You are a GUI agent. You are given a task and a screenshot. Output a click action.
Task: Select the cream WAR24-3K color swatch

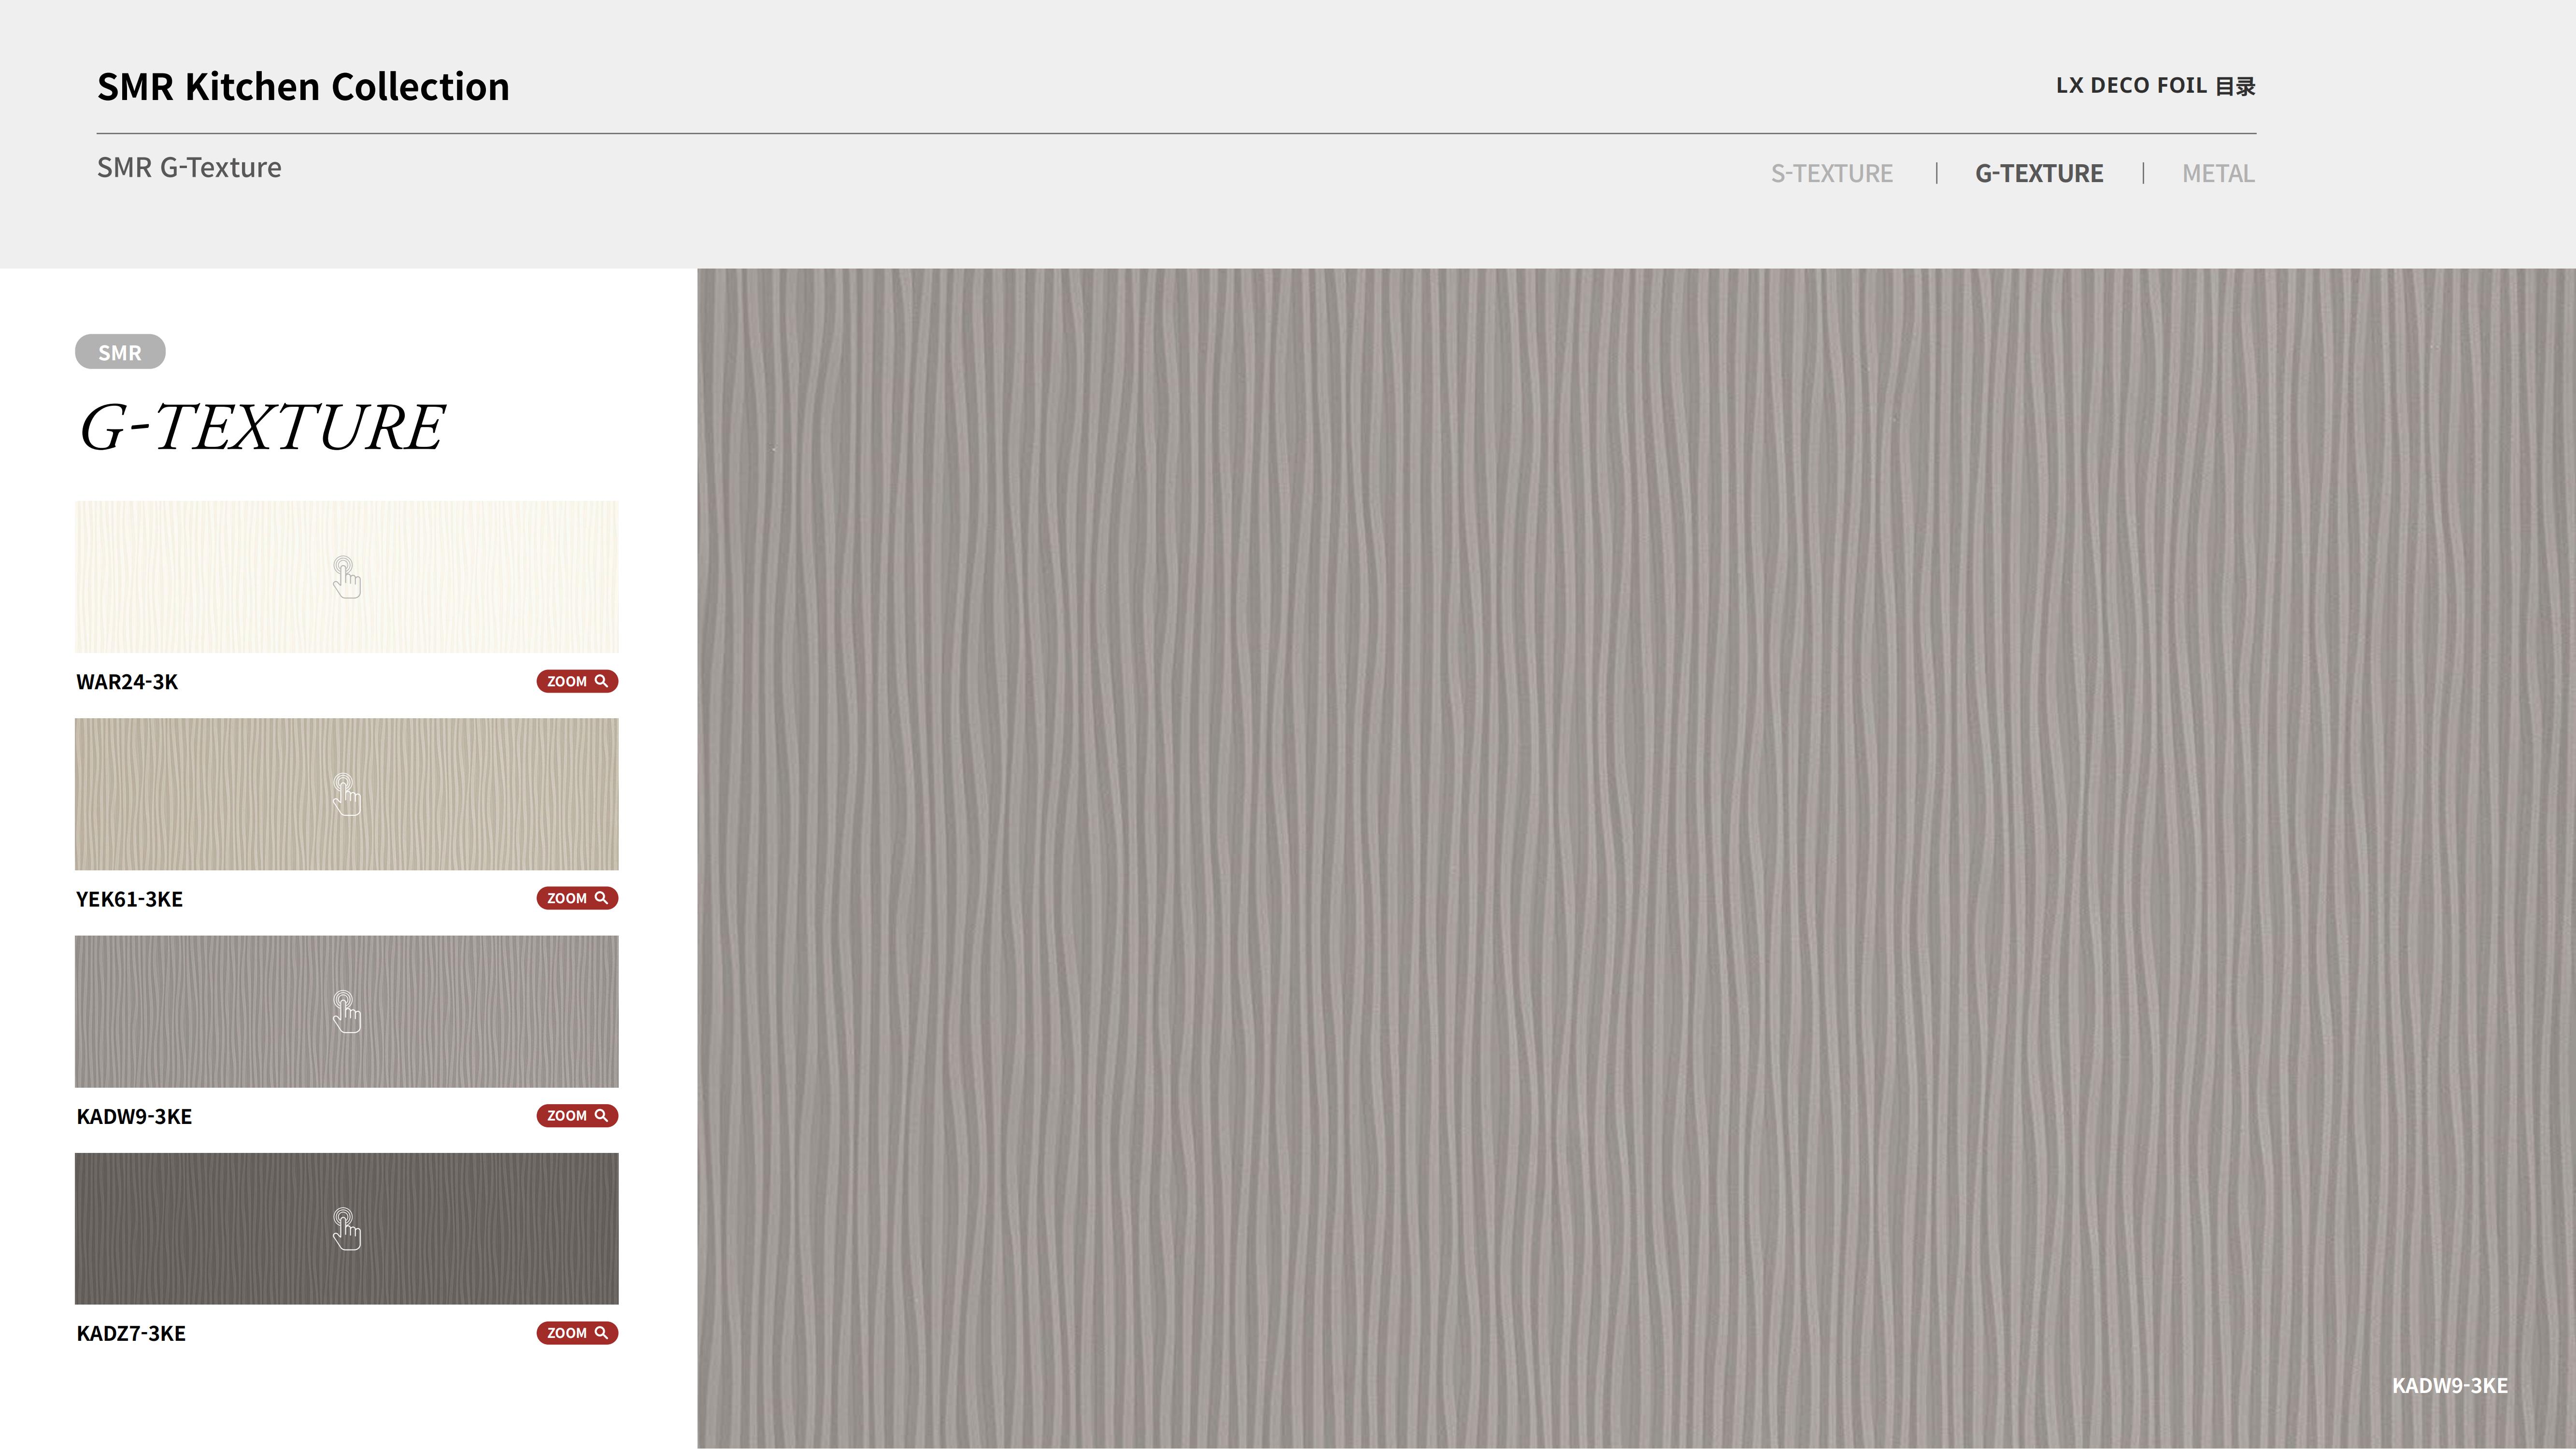(200, 577)
